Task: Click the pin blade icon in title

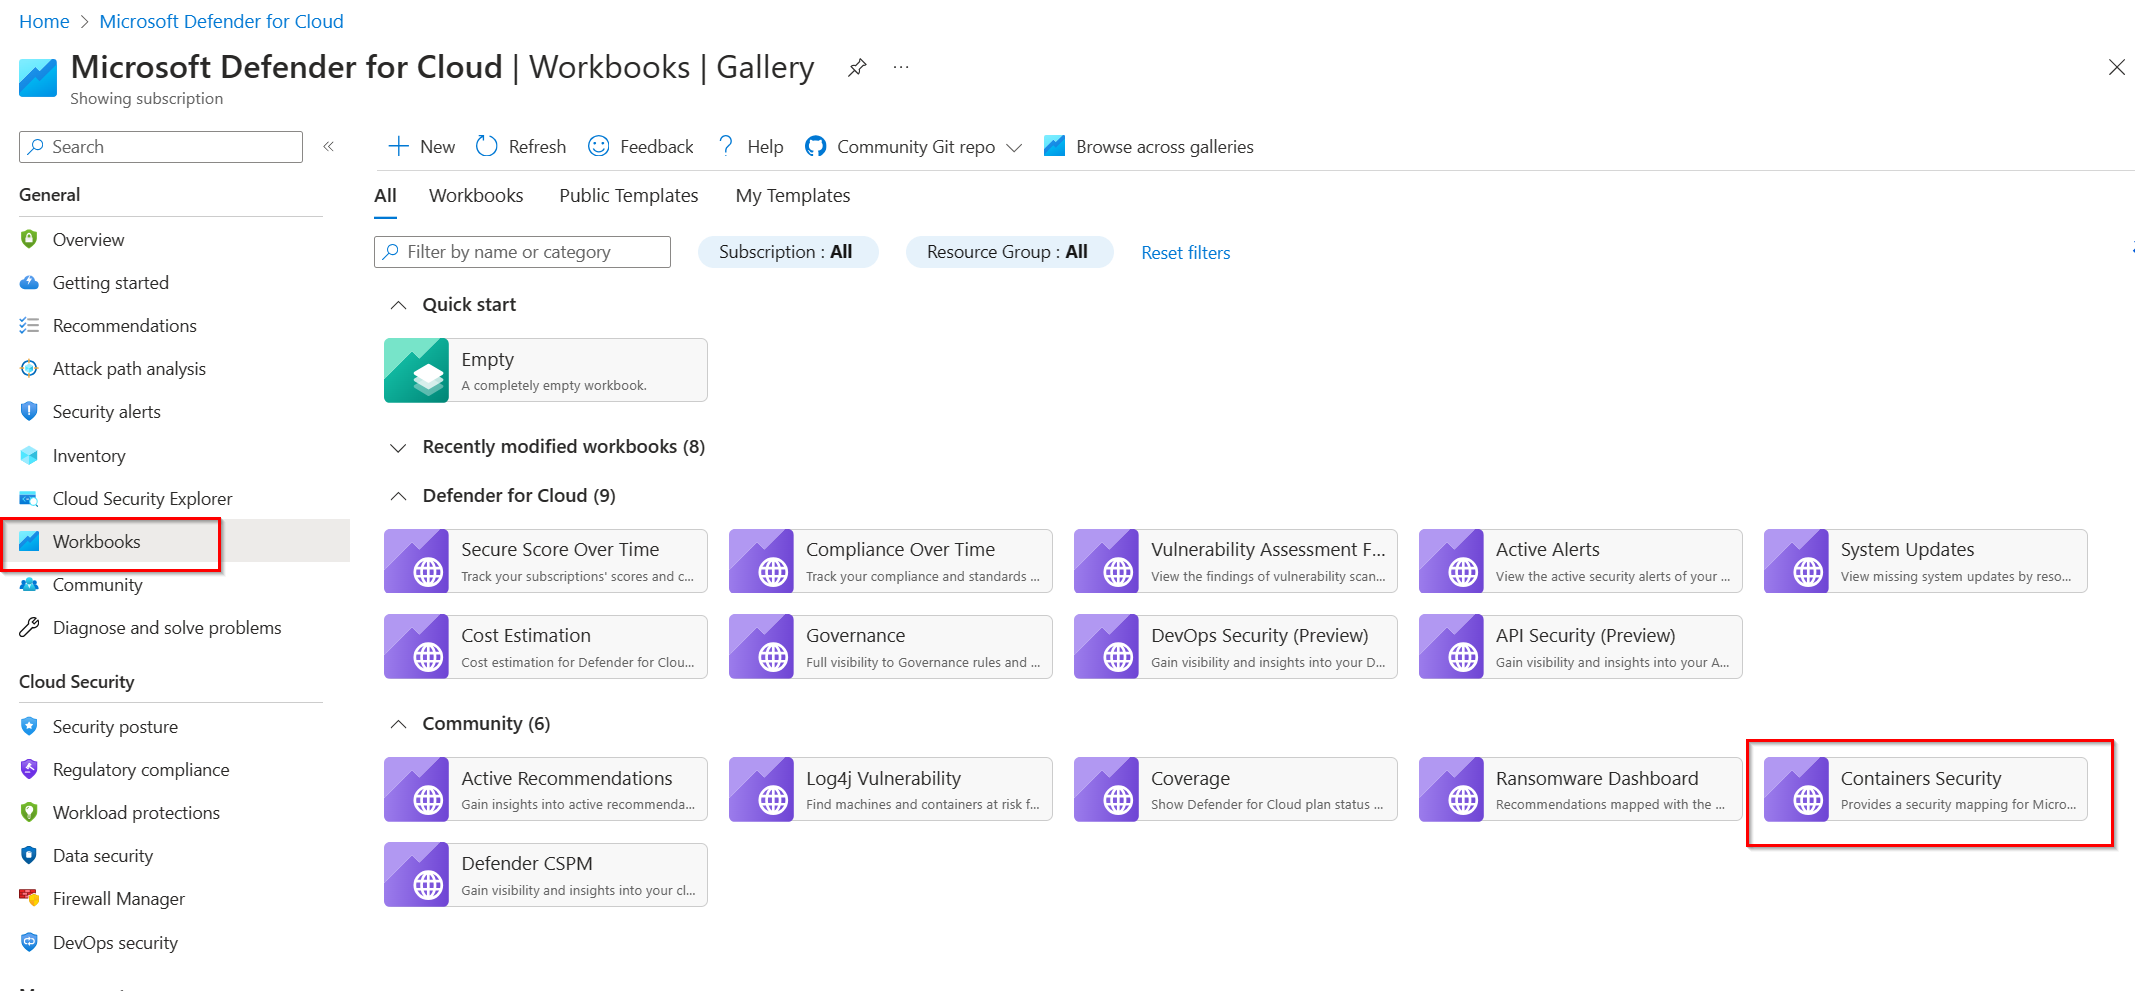Action: 857,68
